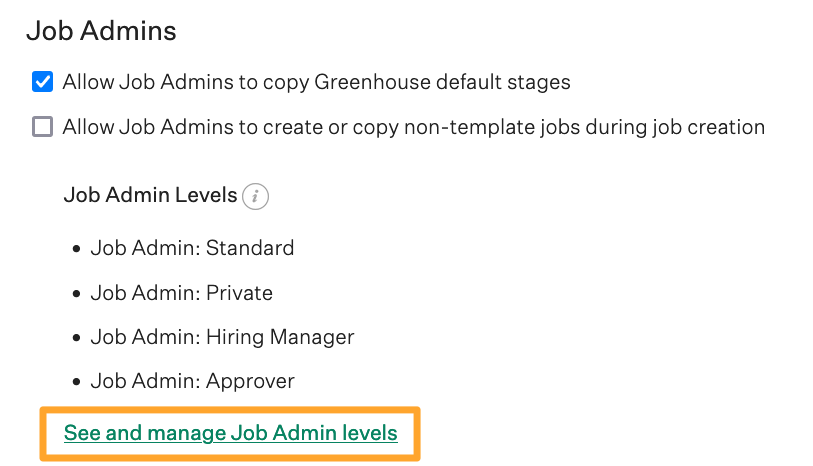Select the Job Admin: Standard list item
Screen dimensions: 813x466
pos(192,247)
